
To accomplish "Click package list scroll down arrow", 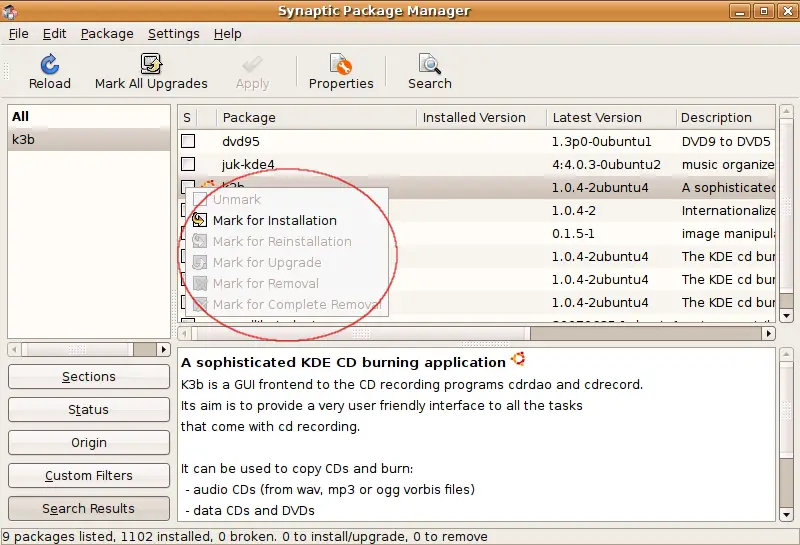I will (x=786, y=316).
